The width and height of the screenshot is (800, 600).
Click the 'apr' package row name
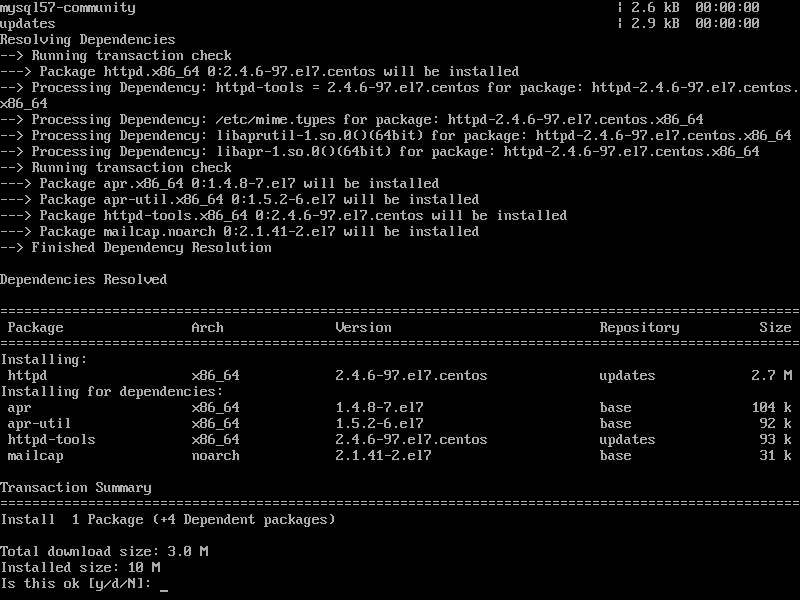point(19,408)
